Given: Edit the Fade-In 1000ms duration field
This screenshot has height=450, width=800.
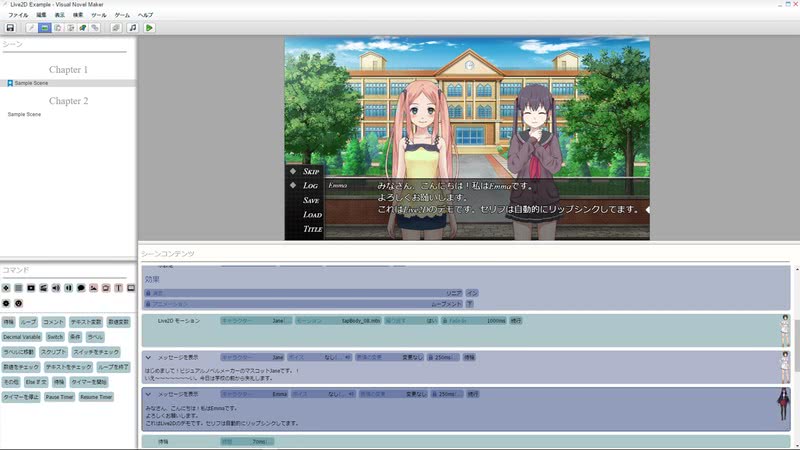Looking at the screenshot, I should click(473, 321).
